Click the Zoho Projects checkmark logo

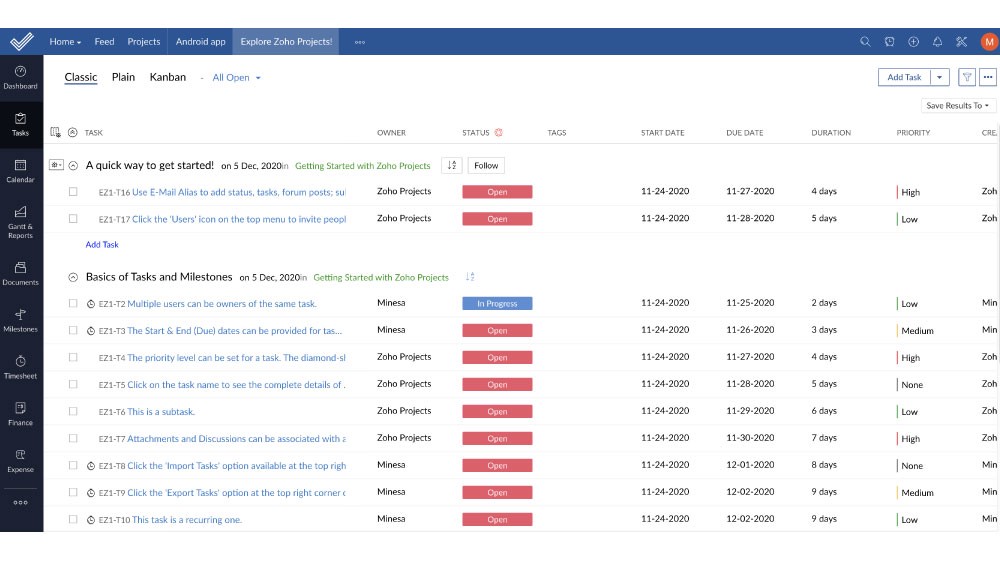point(21,41)
